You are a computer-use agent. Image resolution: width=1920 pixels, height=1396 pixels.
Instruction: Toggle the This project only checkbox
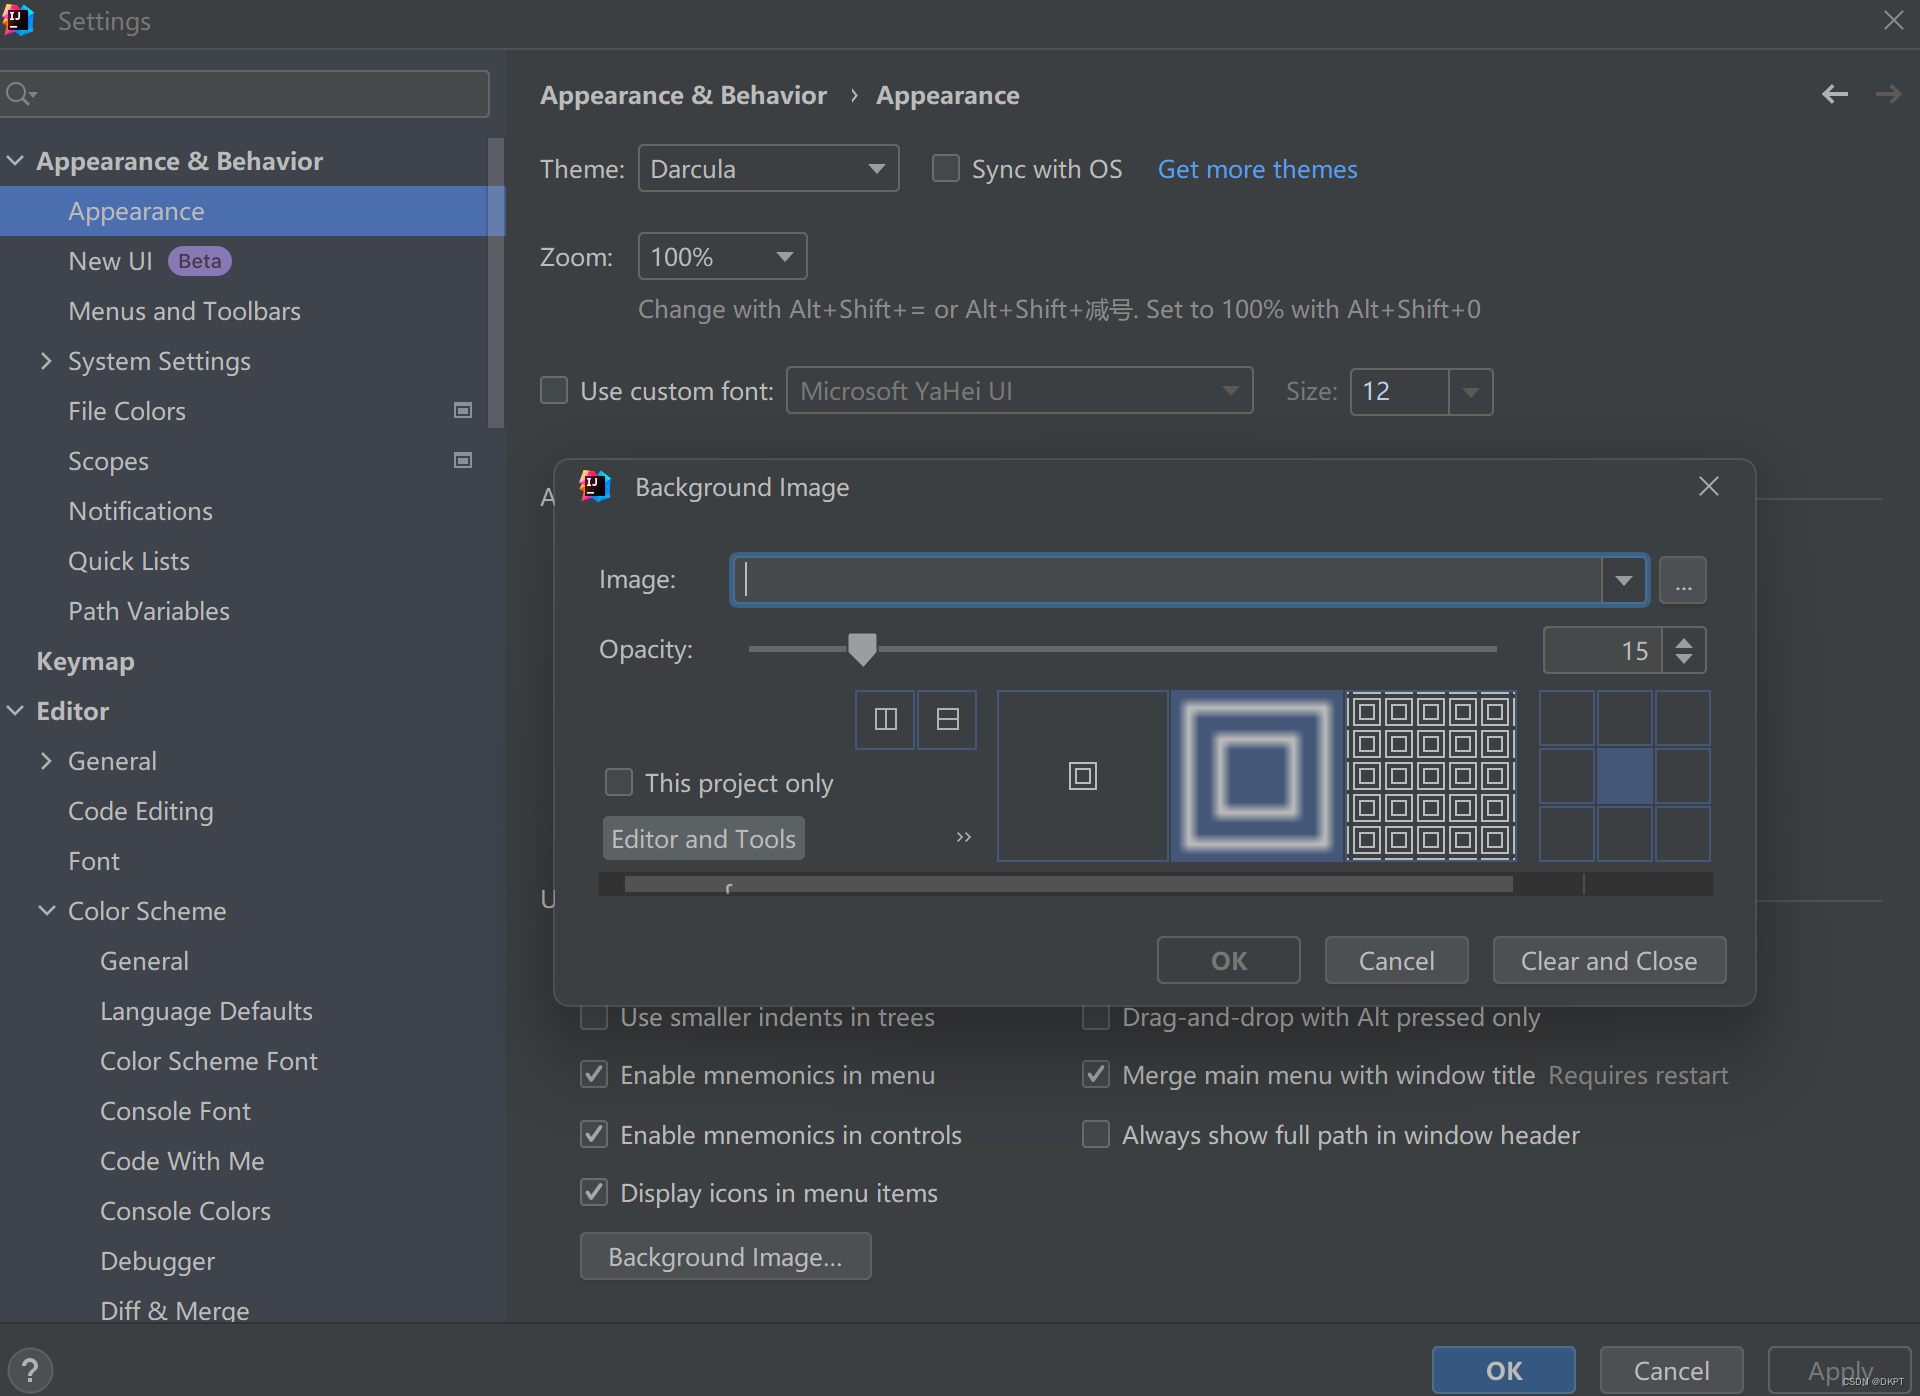[x=617, y=783]
